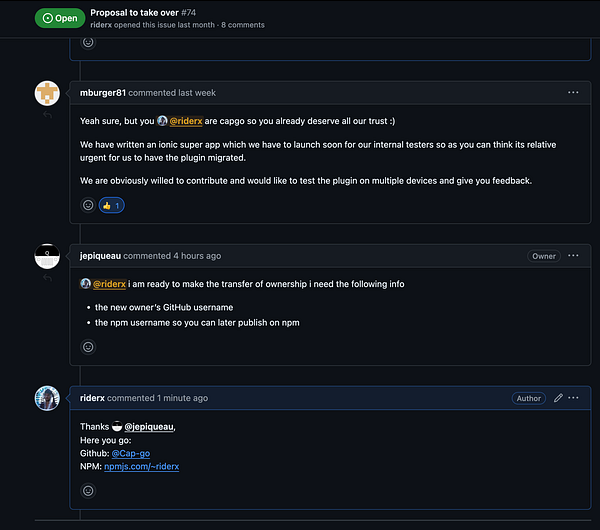Click @riderx mention in jepiqueau's comment
Screen dimensions: 600x530
pos(110,284)
